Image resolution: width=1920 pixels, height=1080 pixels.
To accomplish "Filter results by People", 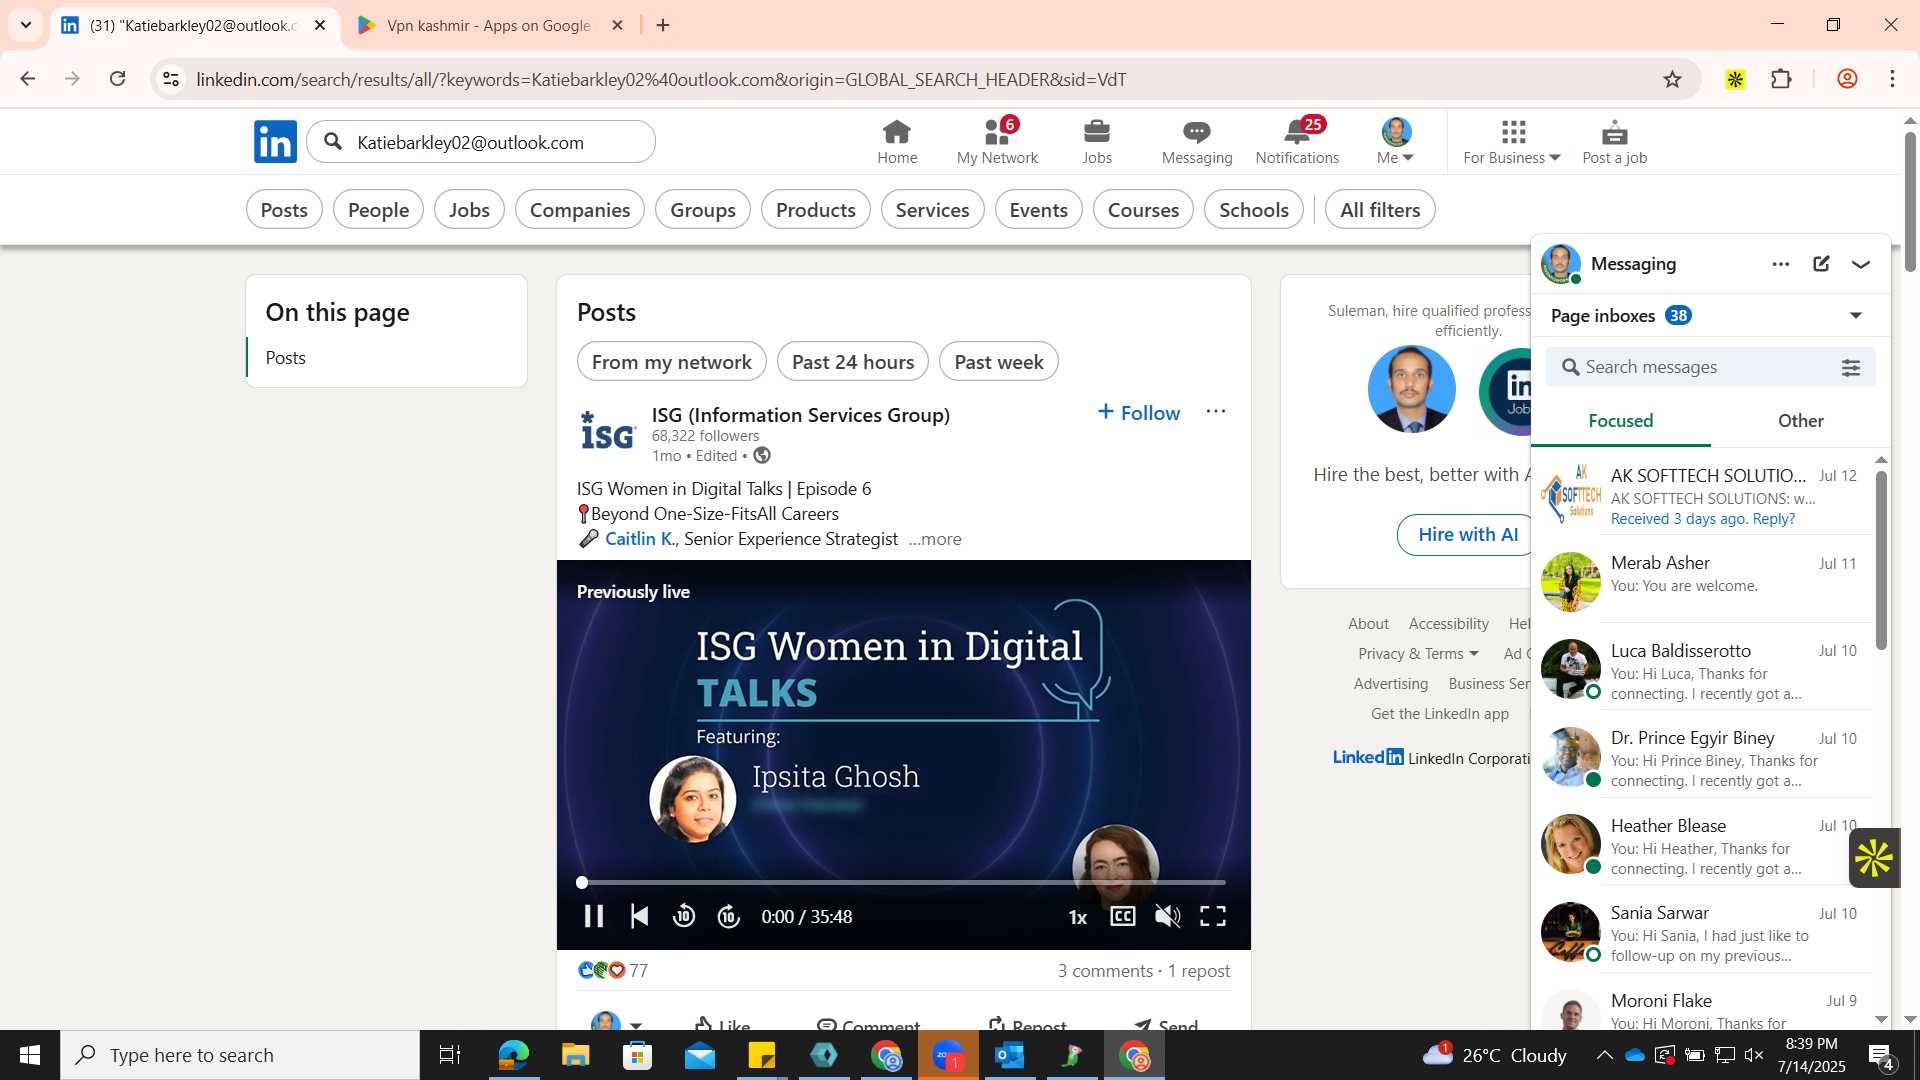I will (x=378, y=210).
